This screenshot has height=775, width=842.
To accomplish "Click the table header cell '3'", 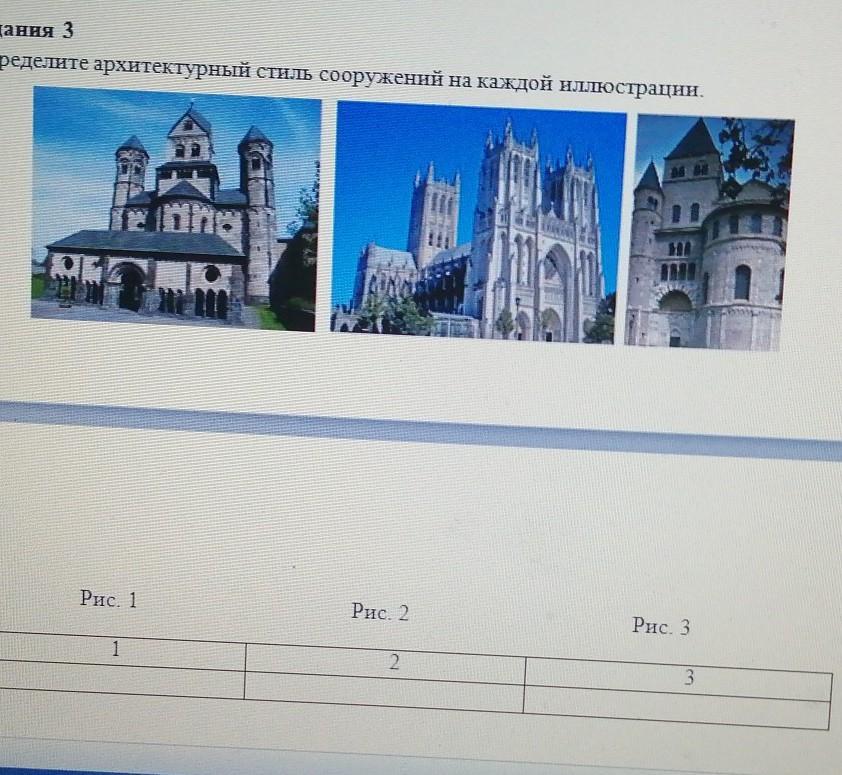I will (x=678, y=679).
